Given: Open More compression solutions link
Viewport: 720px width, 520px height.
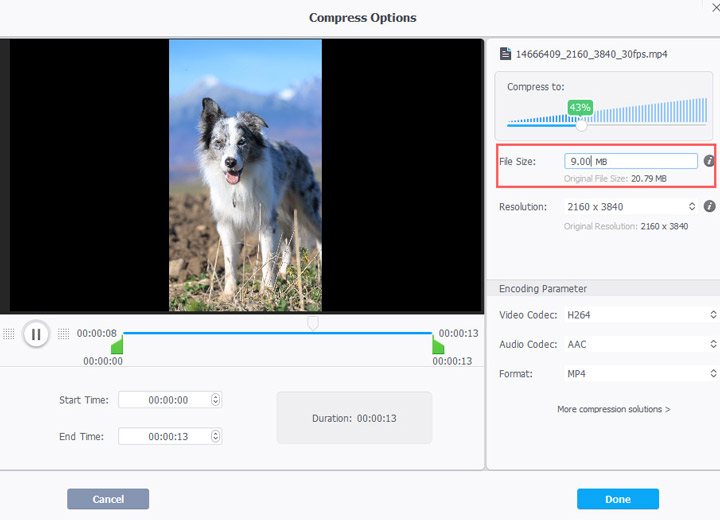Looking at the screenshot, I should tap(613, 409).
